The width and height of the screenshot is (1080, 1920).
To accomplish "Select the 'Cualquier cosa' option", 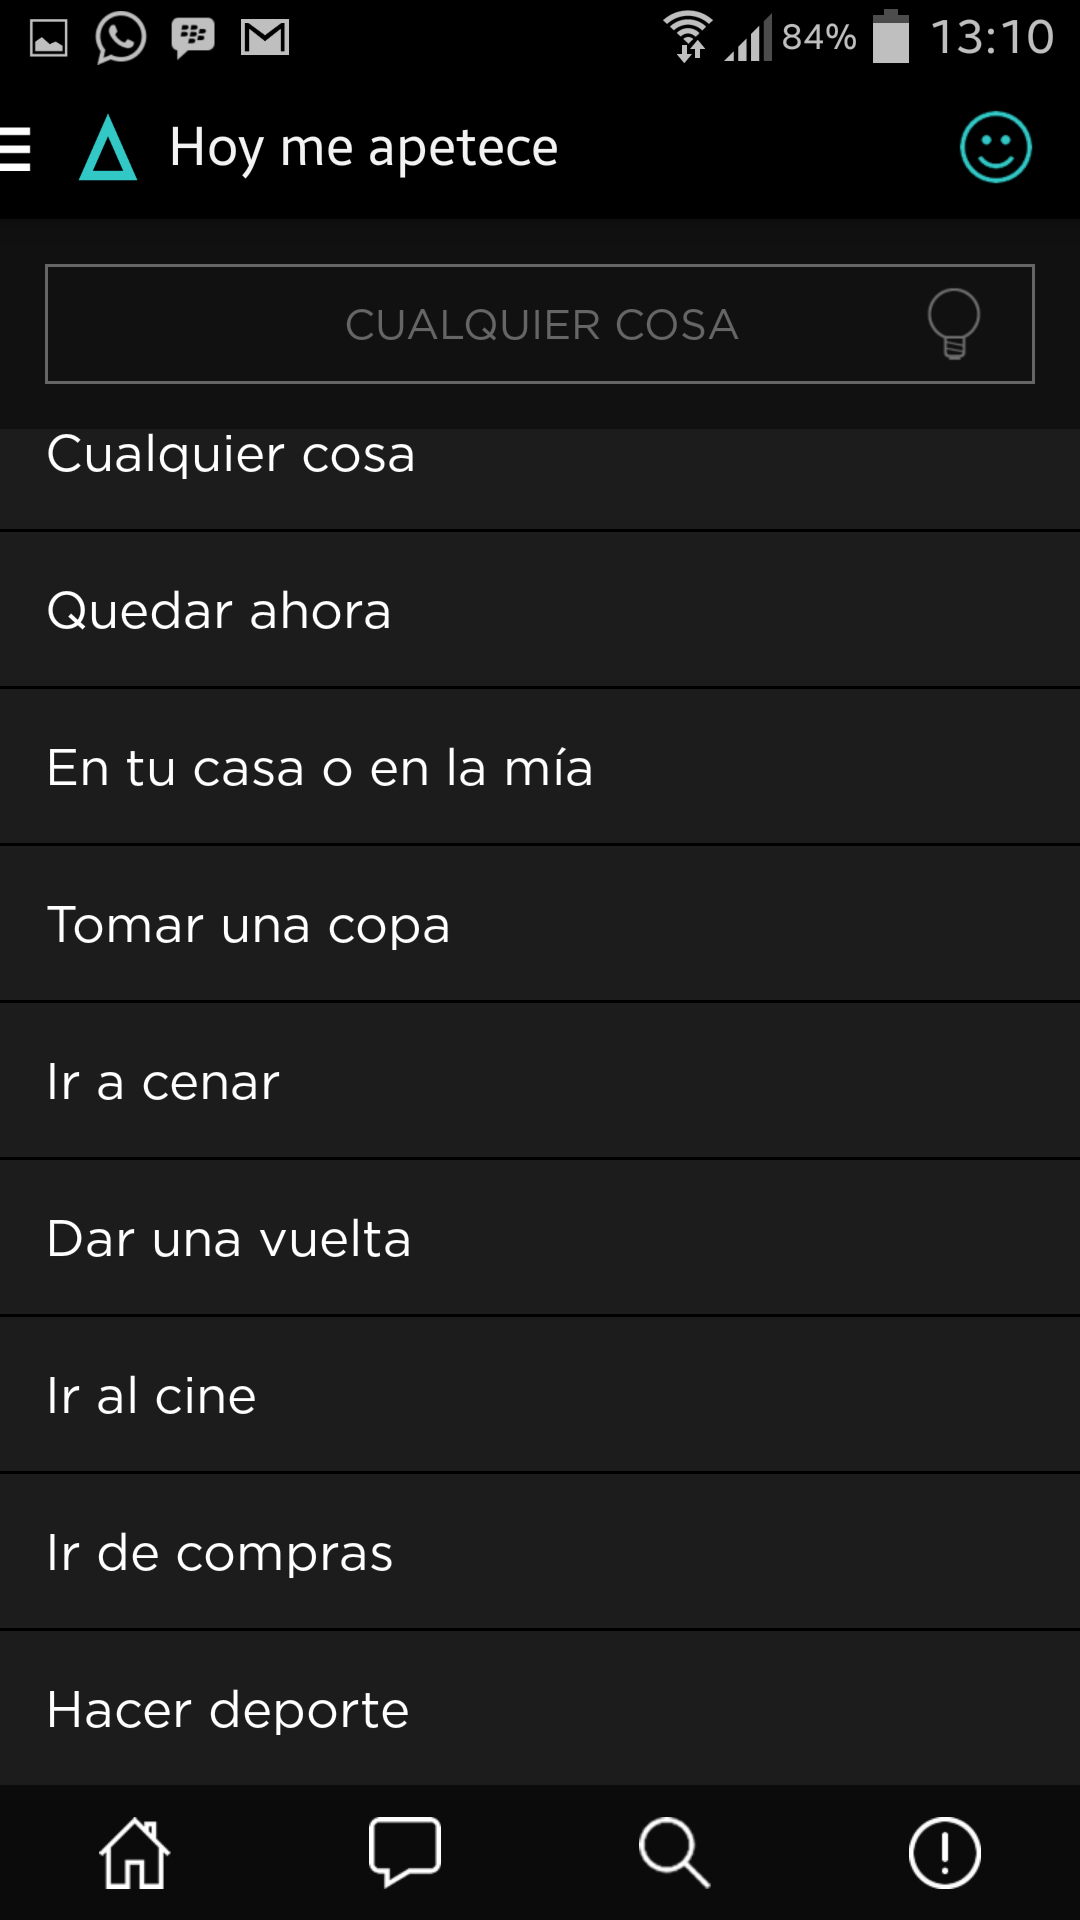I will (540, 470).
